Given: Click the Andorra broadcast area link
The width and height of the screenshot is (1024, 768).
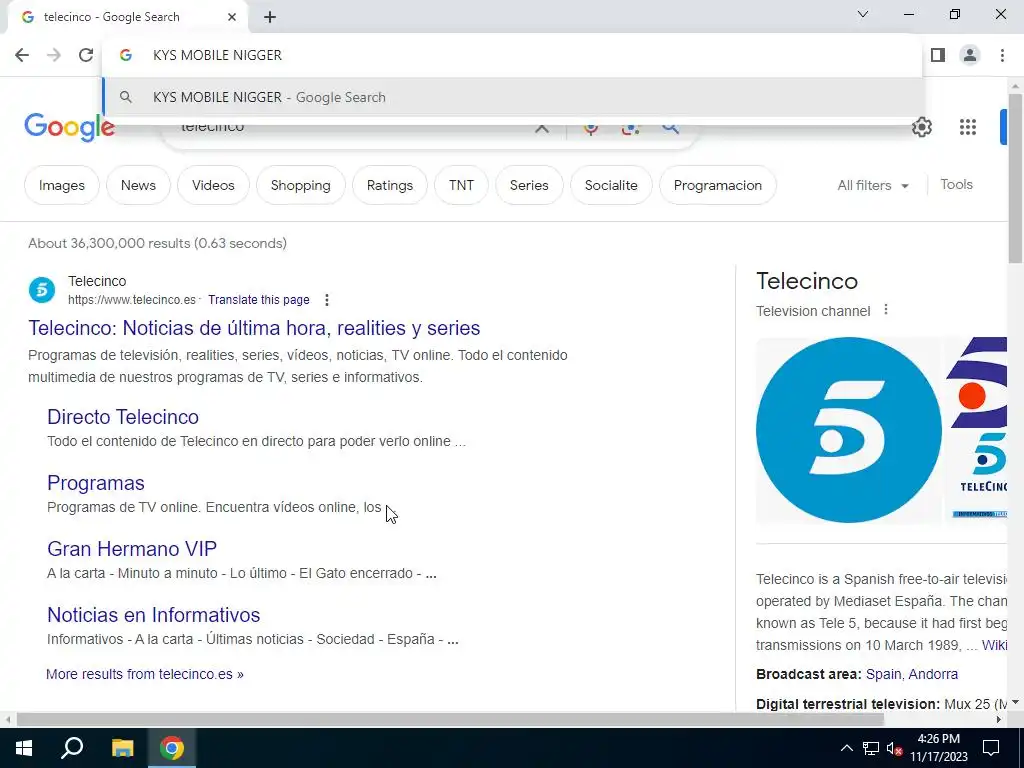Looking at the screenshot, I should pyautogui.click(x=933, y=674).
